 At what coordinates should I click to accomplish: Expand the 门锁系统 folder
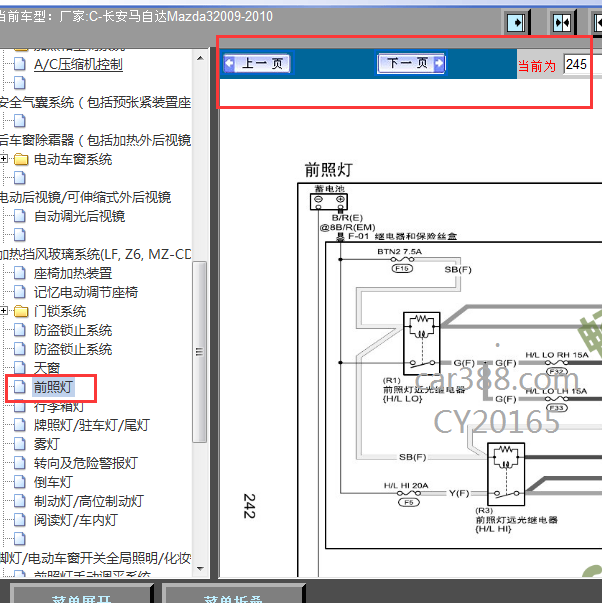(4, 311)
